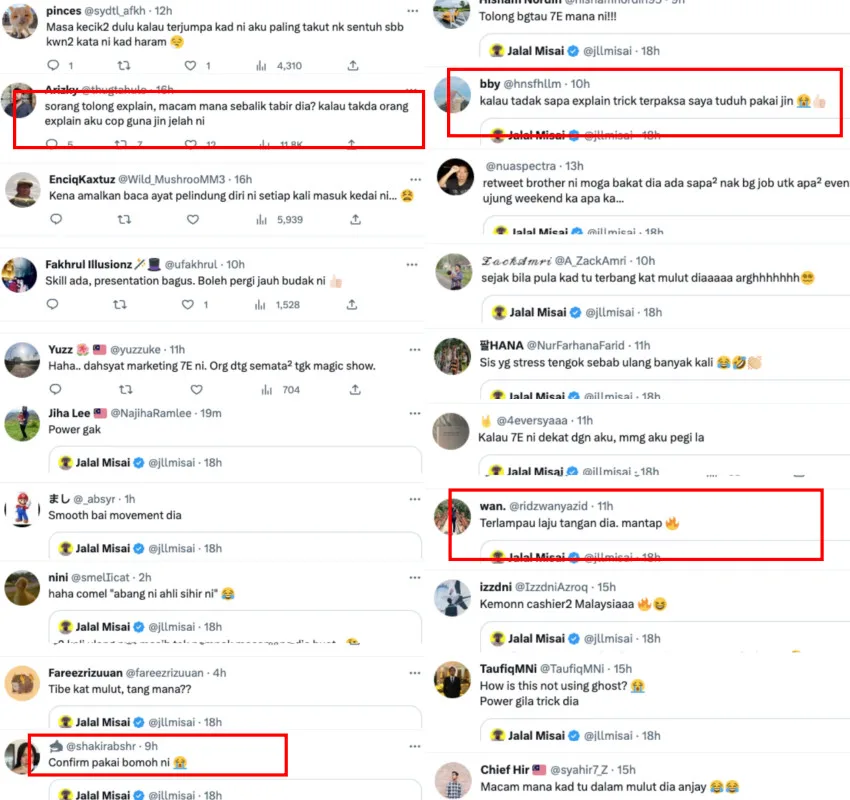Open Jalal Misai quoted tweet under Power gak
Viewport: 850px width, 800px height.
tap(235, 462)
